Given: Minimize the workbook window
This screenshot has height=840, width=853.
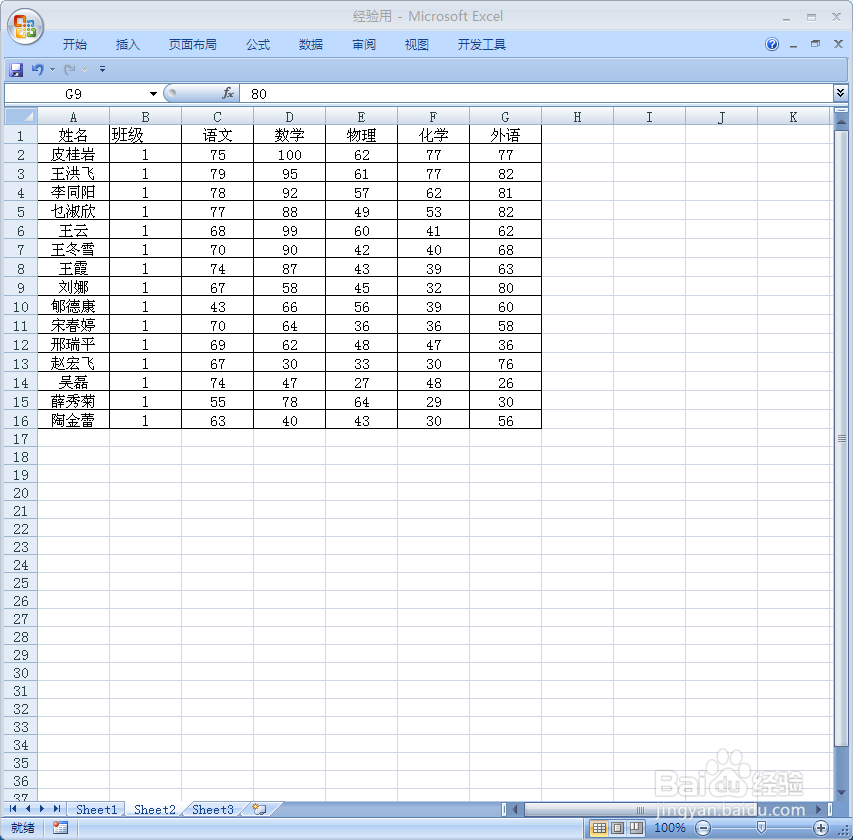Looking at the screenshot, I should (793, 46).
